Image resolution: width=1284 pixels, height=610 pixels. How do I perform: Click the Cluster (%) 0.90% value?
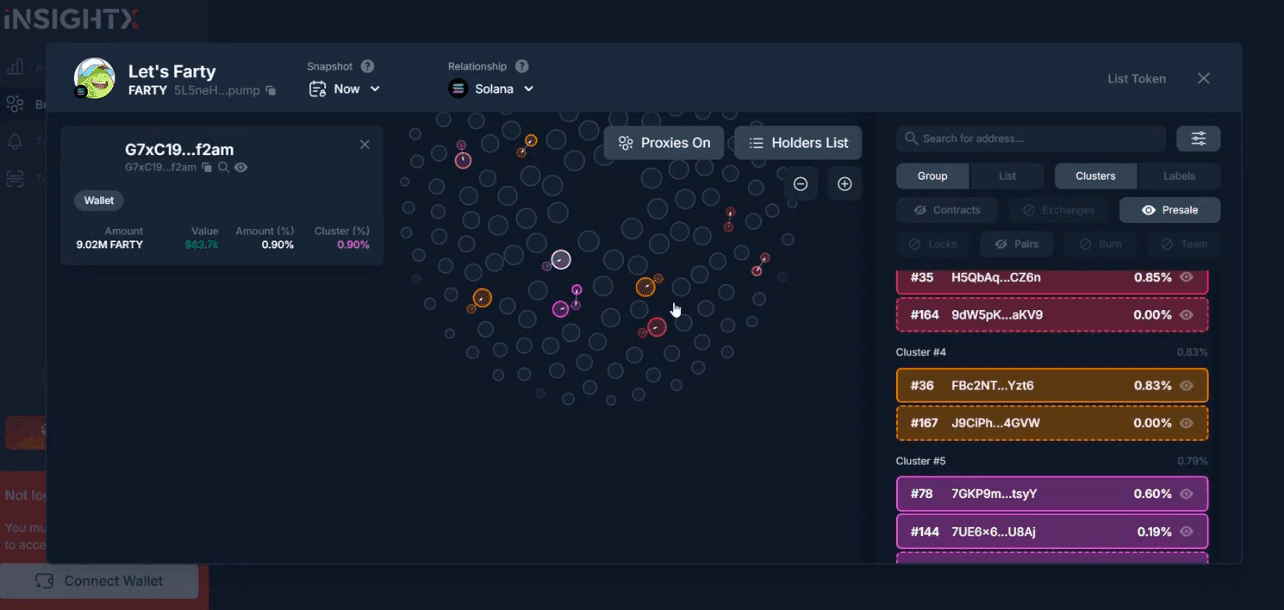point(353,245)
